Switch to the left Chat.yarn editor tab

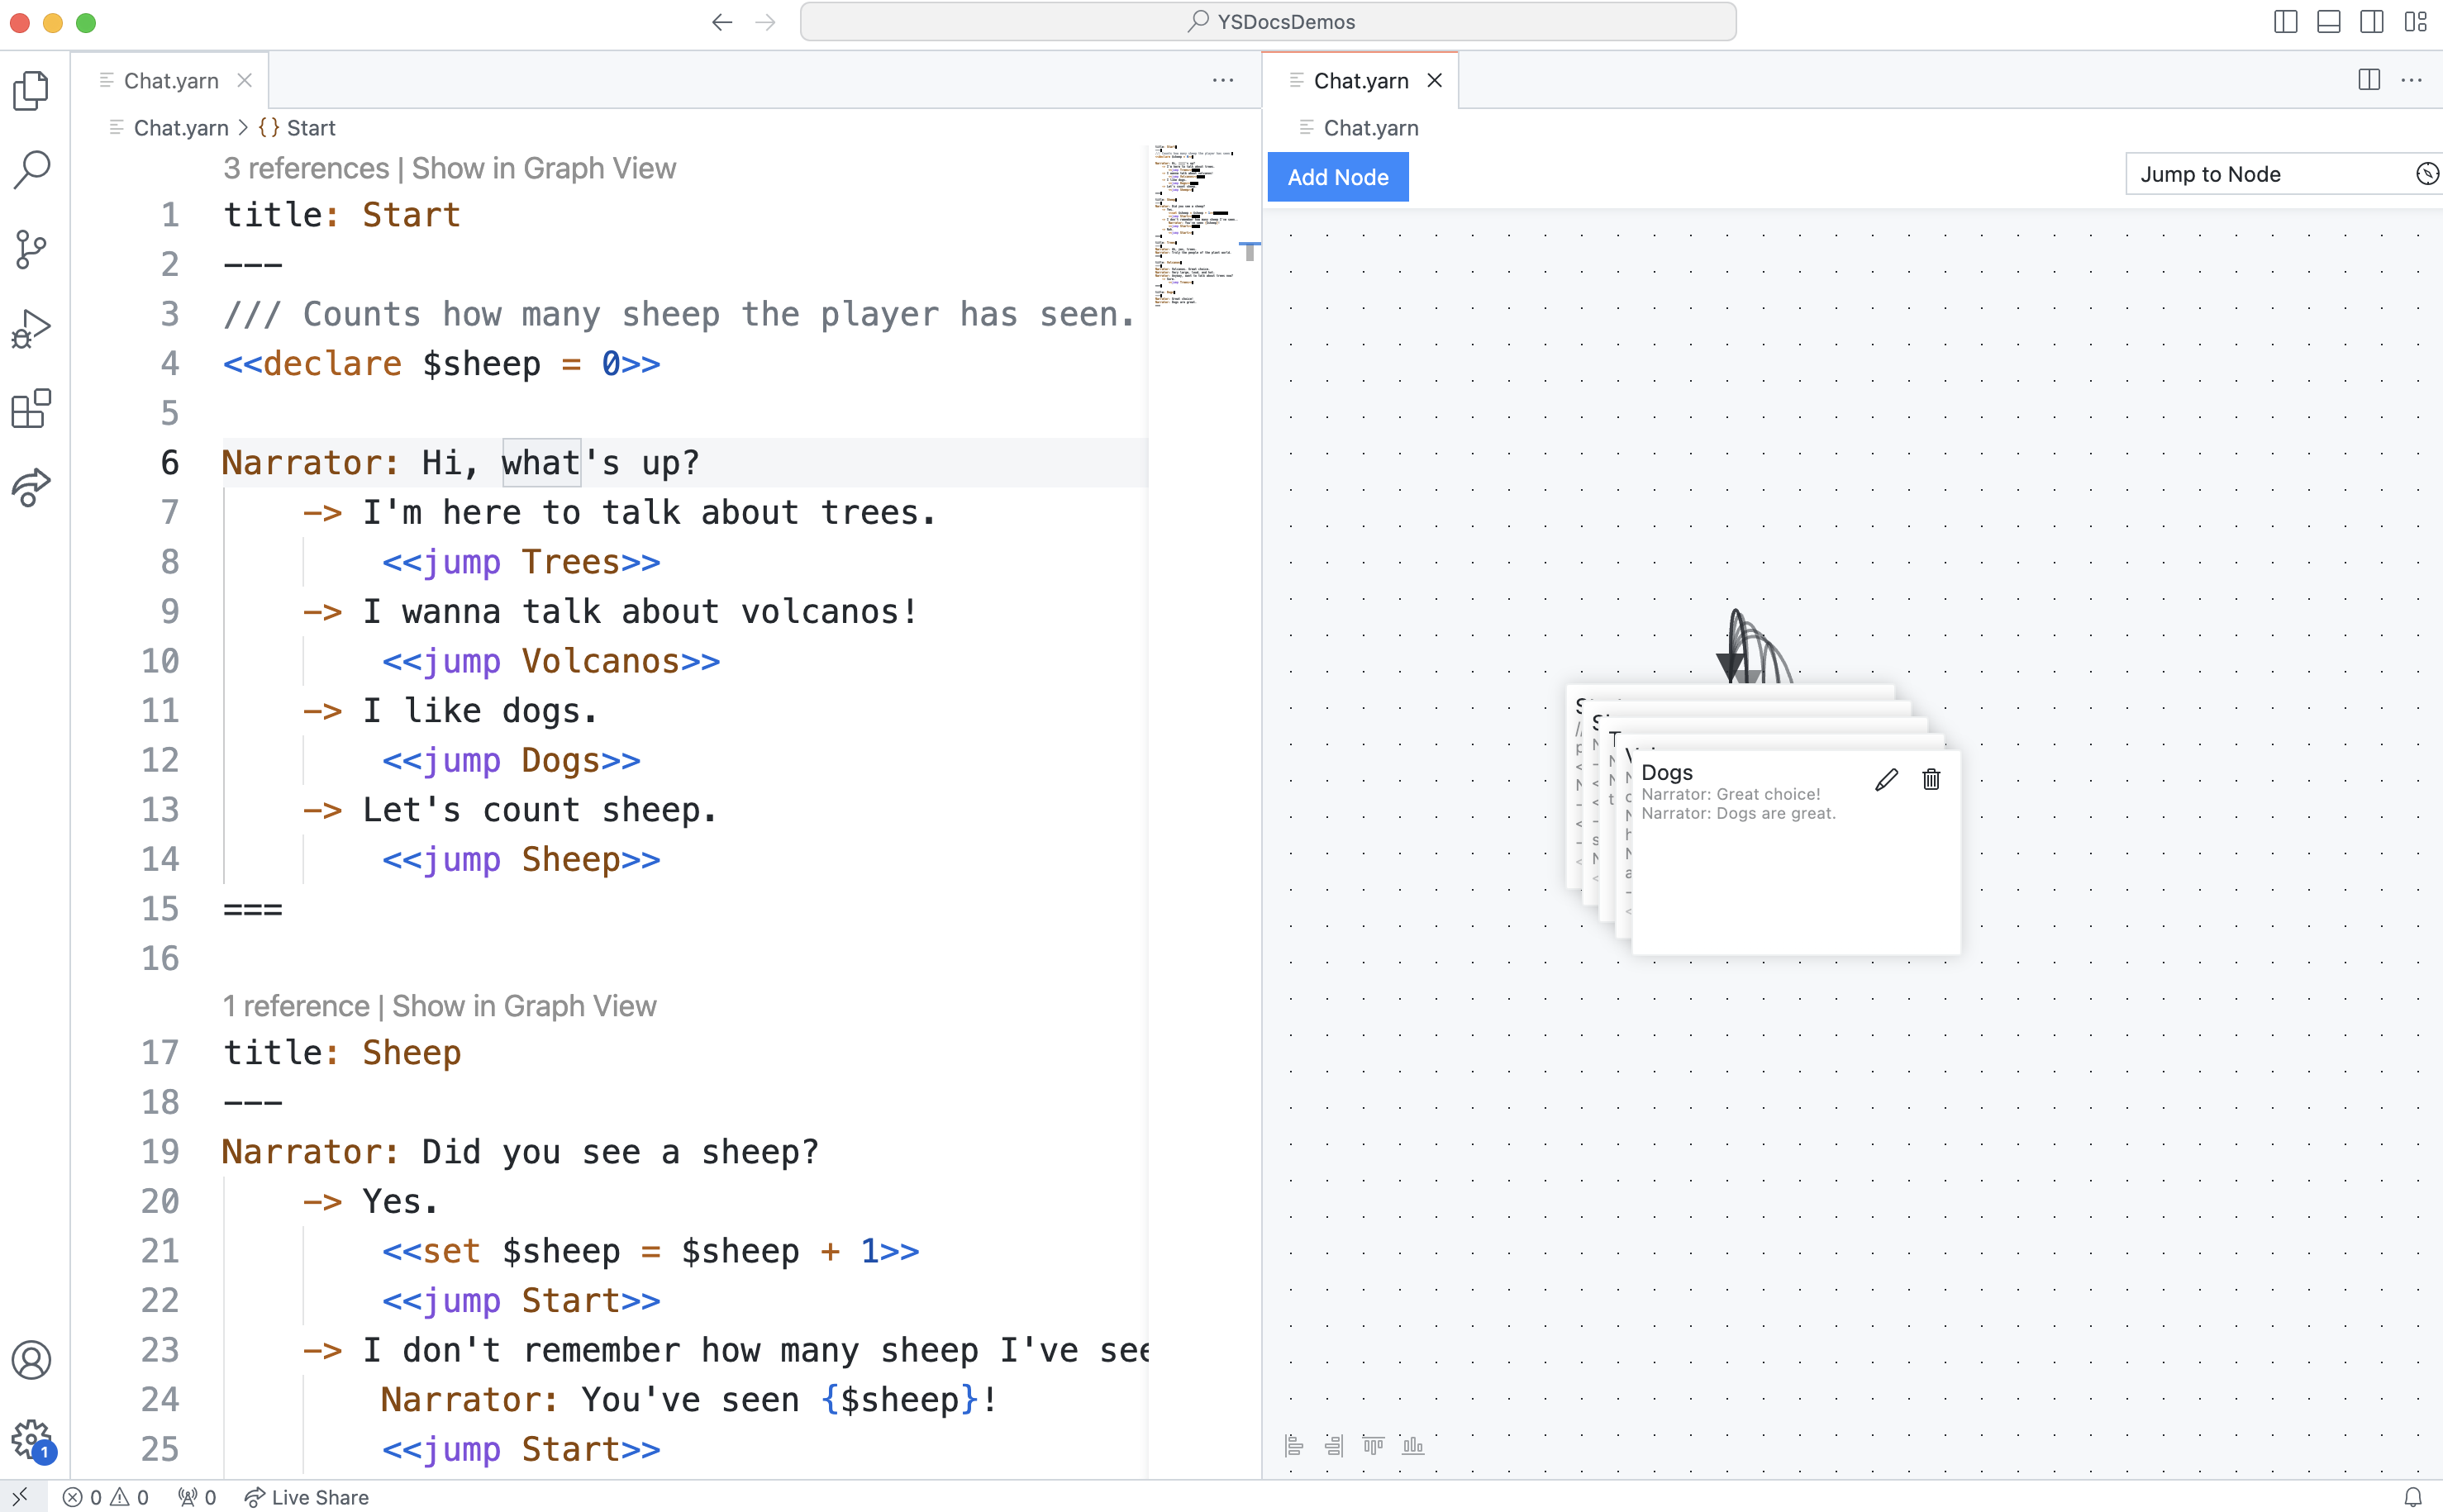(171, 81)
